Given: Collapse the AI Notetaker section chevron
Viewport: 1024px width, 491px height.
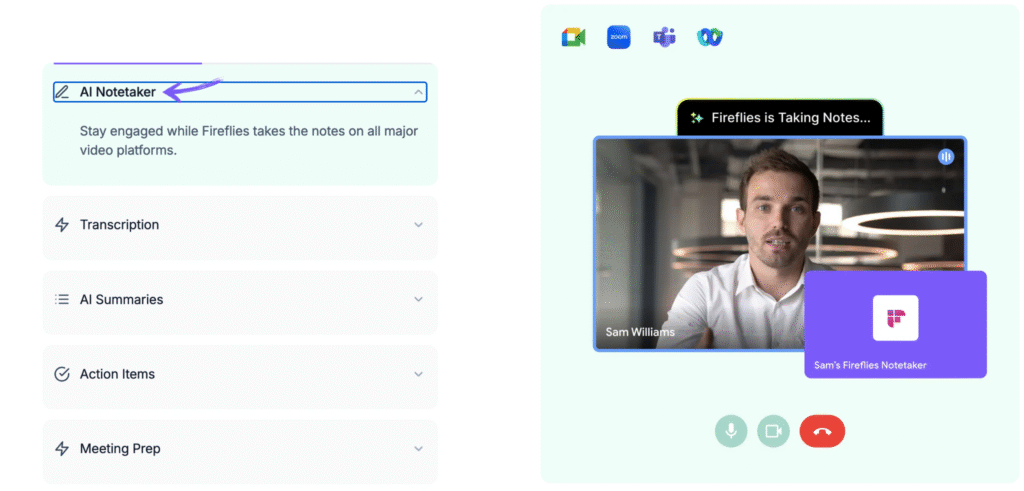Looking at the screenshot, I should 418,92.
